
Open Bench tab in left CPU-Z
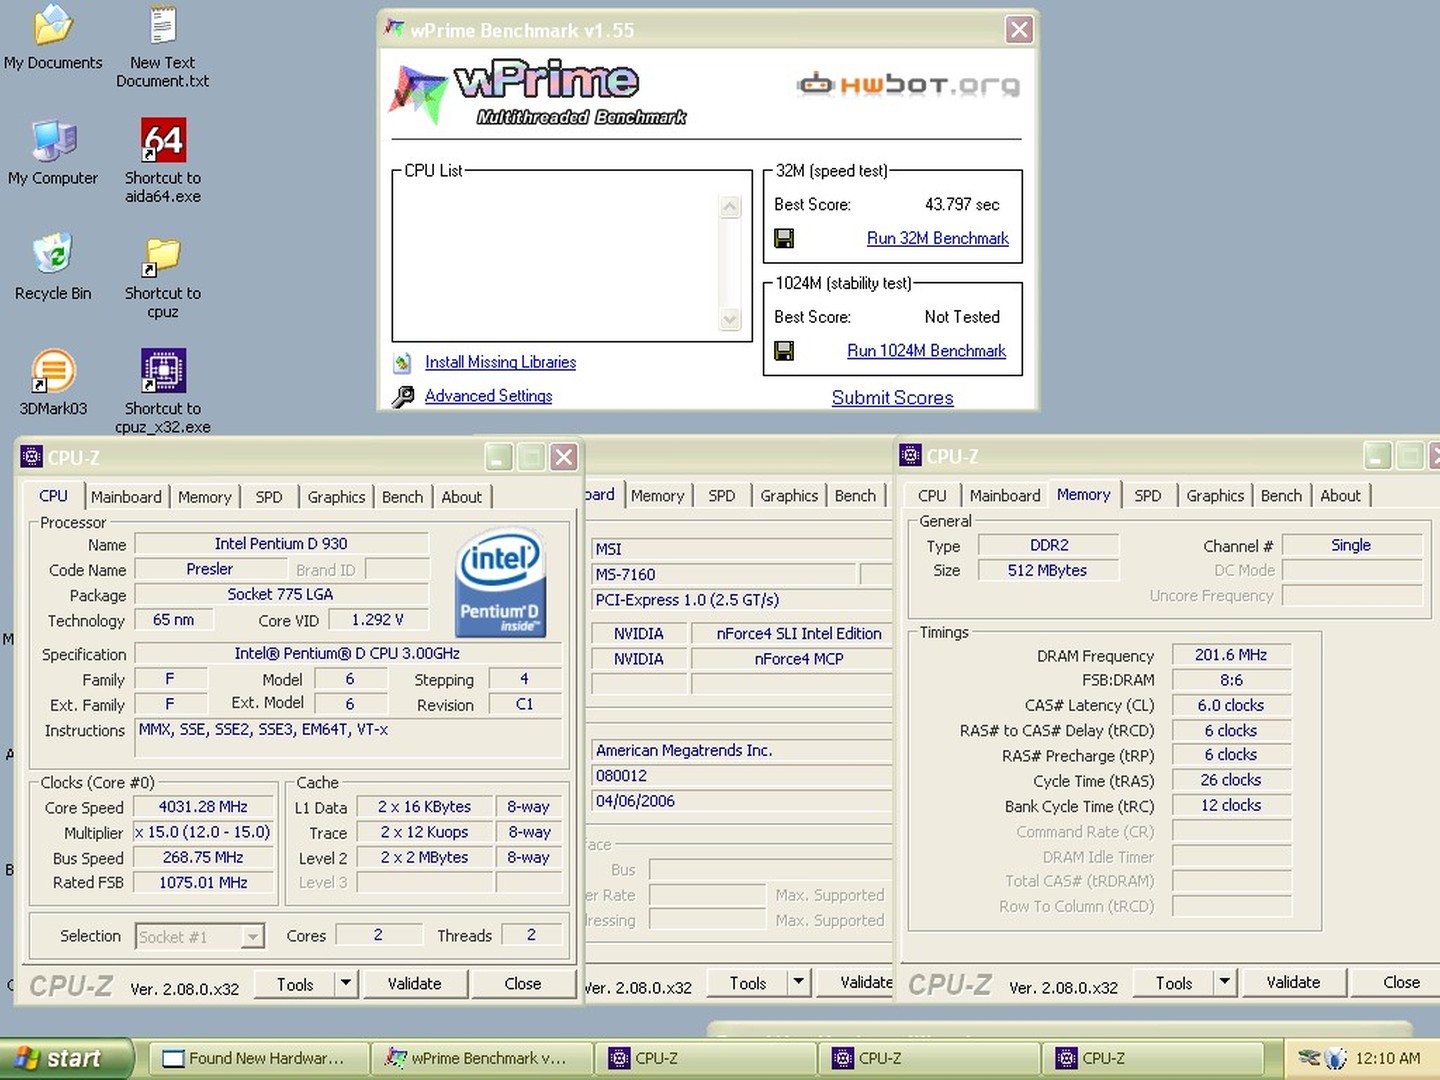(x=402, y=497)
